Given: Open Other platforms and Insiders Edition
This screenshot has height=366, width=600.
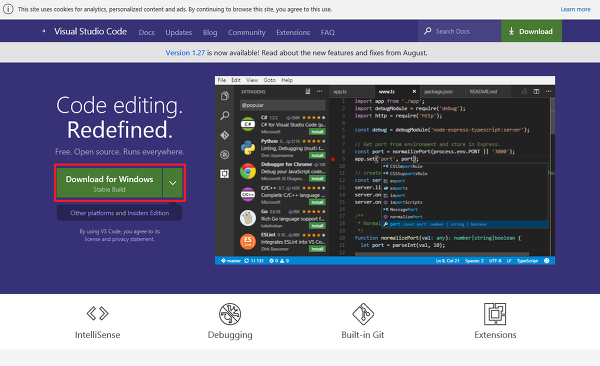Looking at the screenshot, I should pos(119,213).
